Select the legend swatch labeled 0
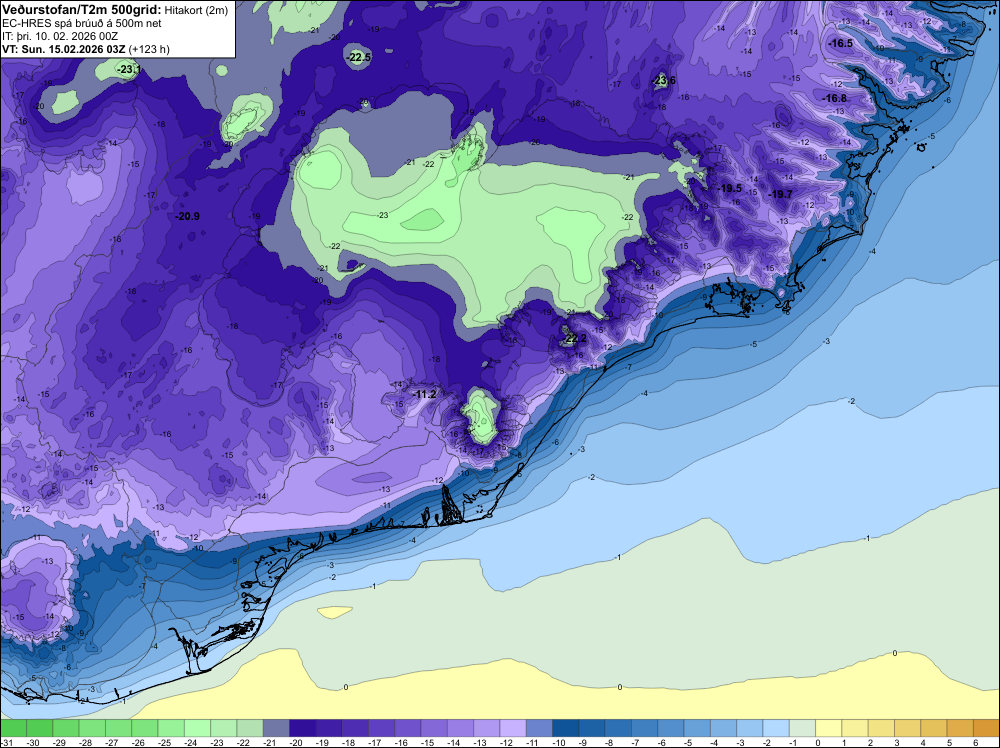This screenshot has height=748, width=1000. pos(828,728)
